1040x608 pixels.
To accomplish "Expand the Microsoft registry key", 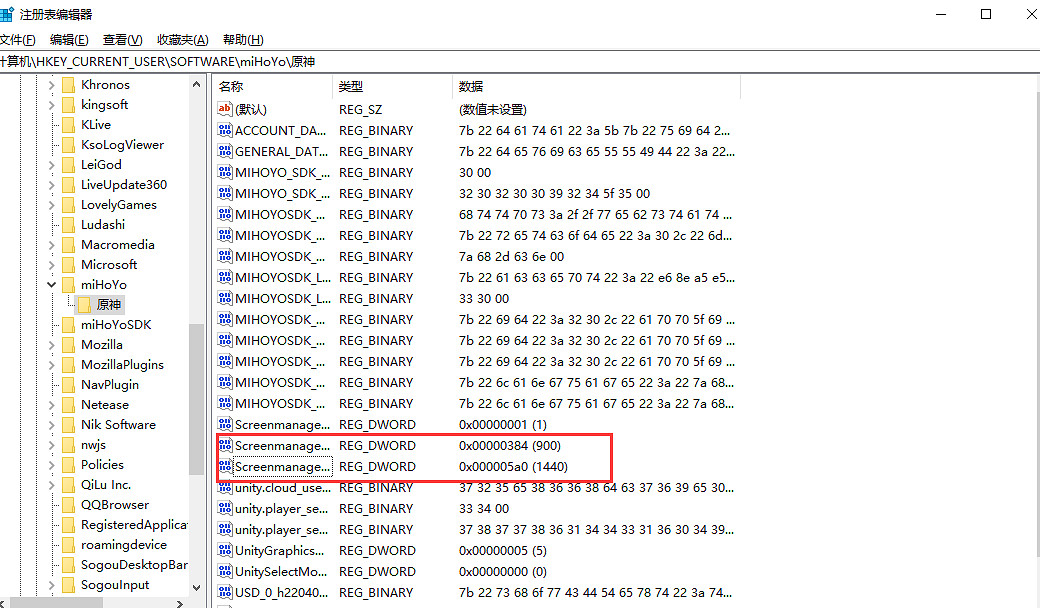I will [x=51, y=265].
